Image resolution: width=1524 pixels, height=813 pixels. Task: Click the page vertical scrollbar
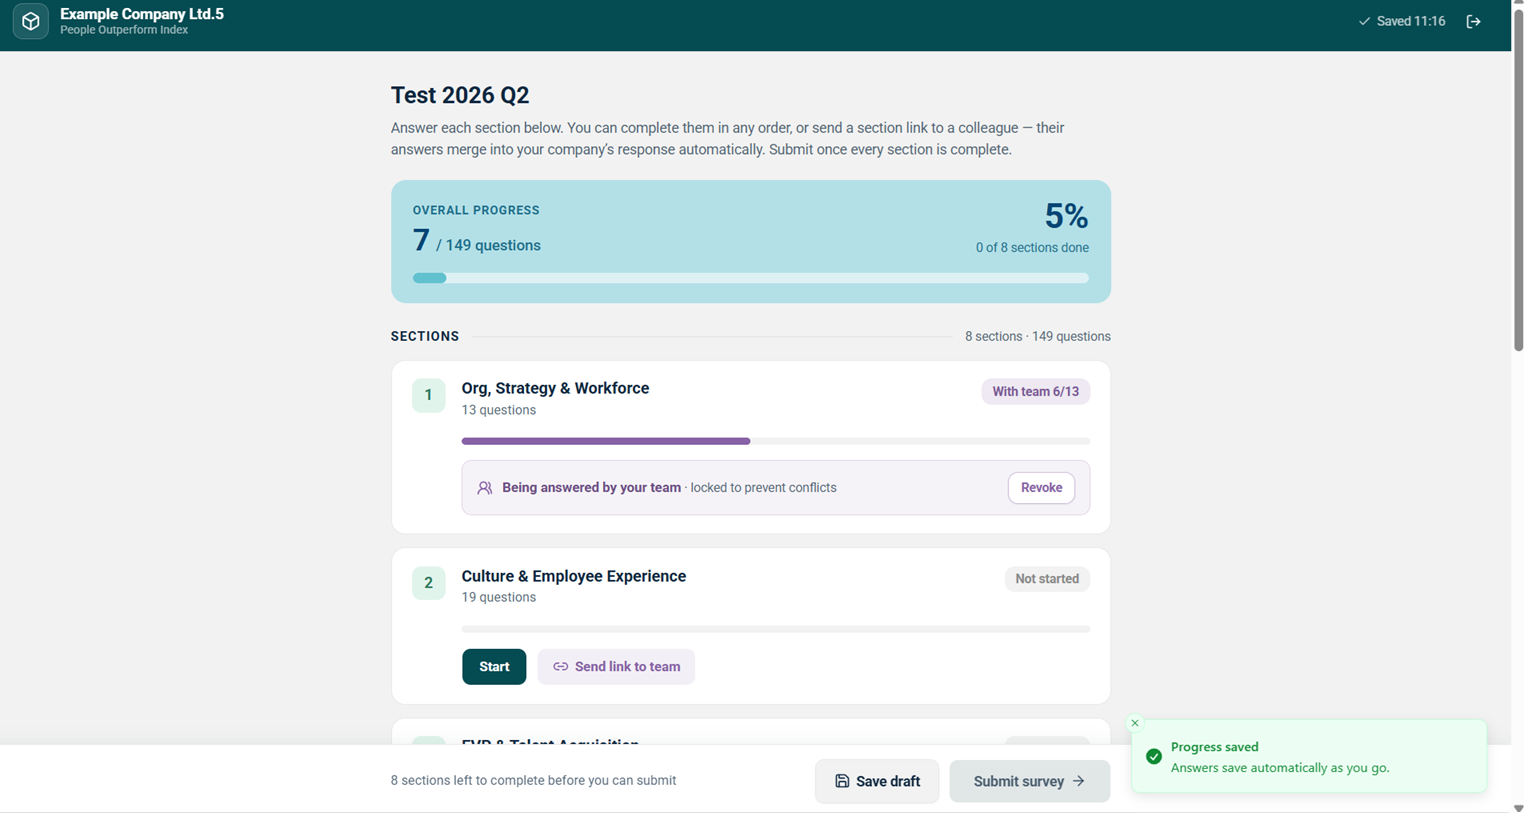[1518, 180]
